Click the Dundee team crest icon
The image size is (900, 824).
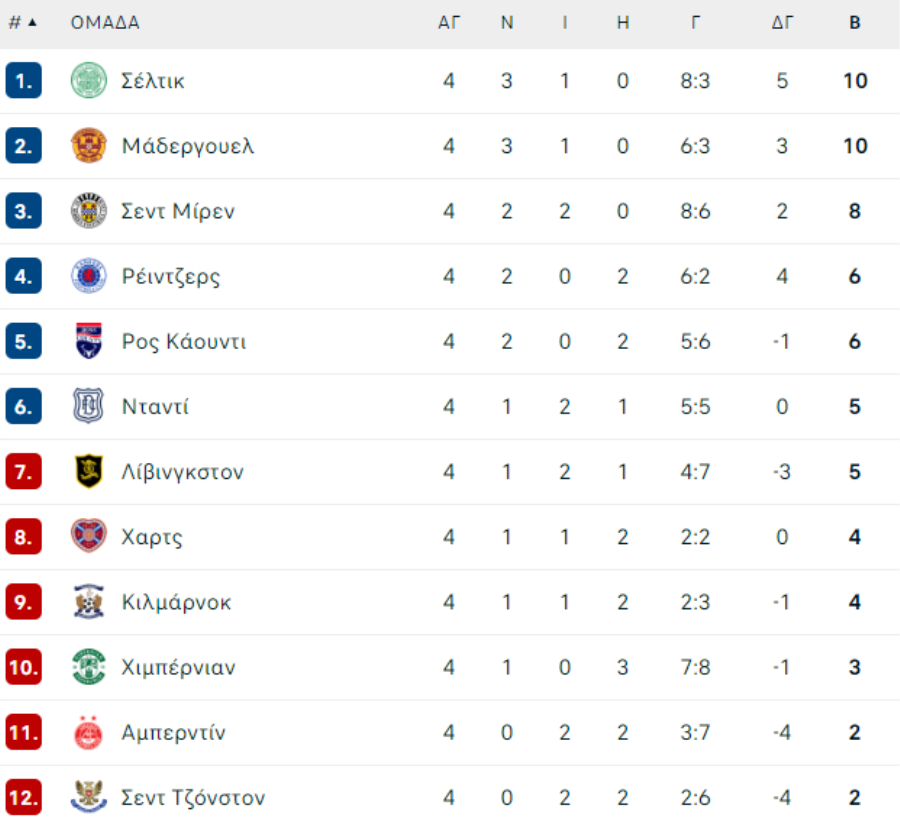88,406
